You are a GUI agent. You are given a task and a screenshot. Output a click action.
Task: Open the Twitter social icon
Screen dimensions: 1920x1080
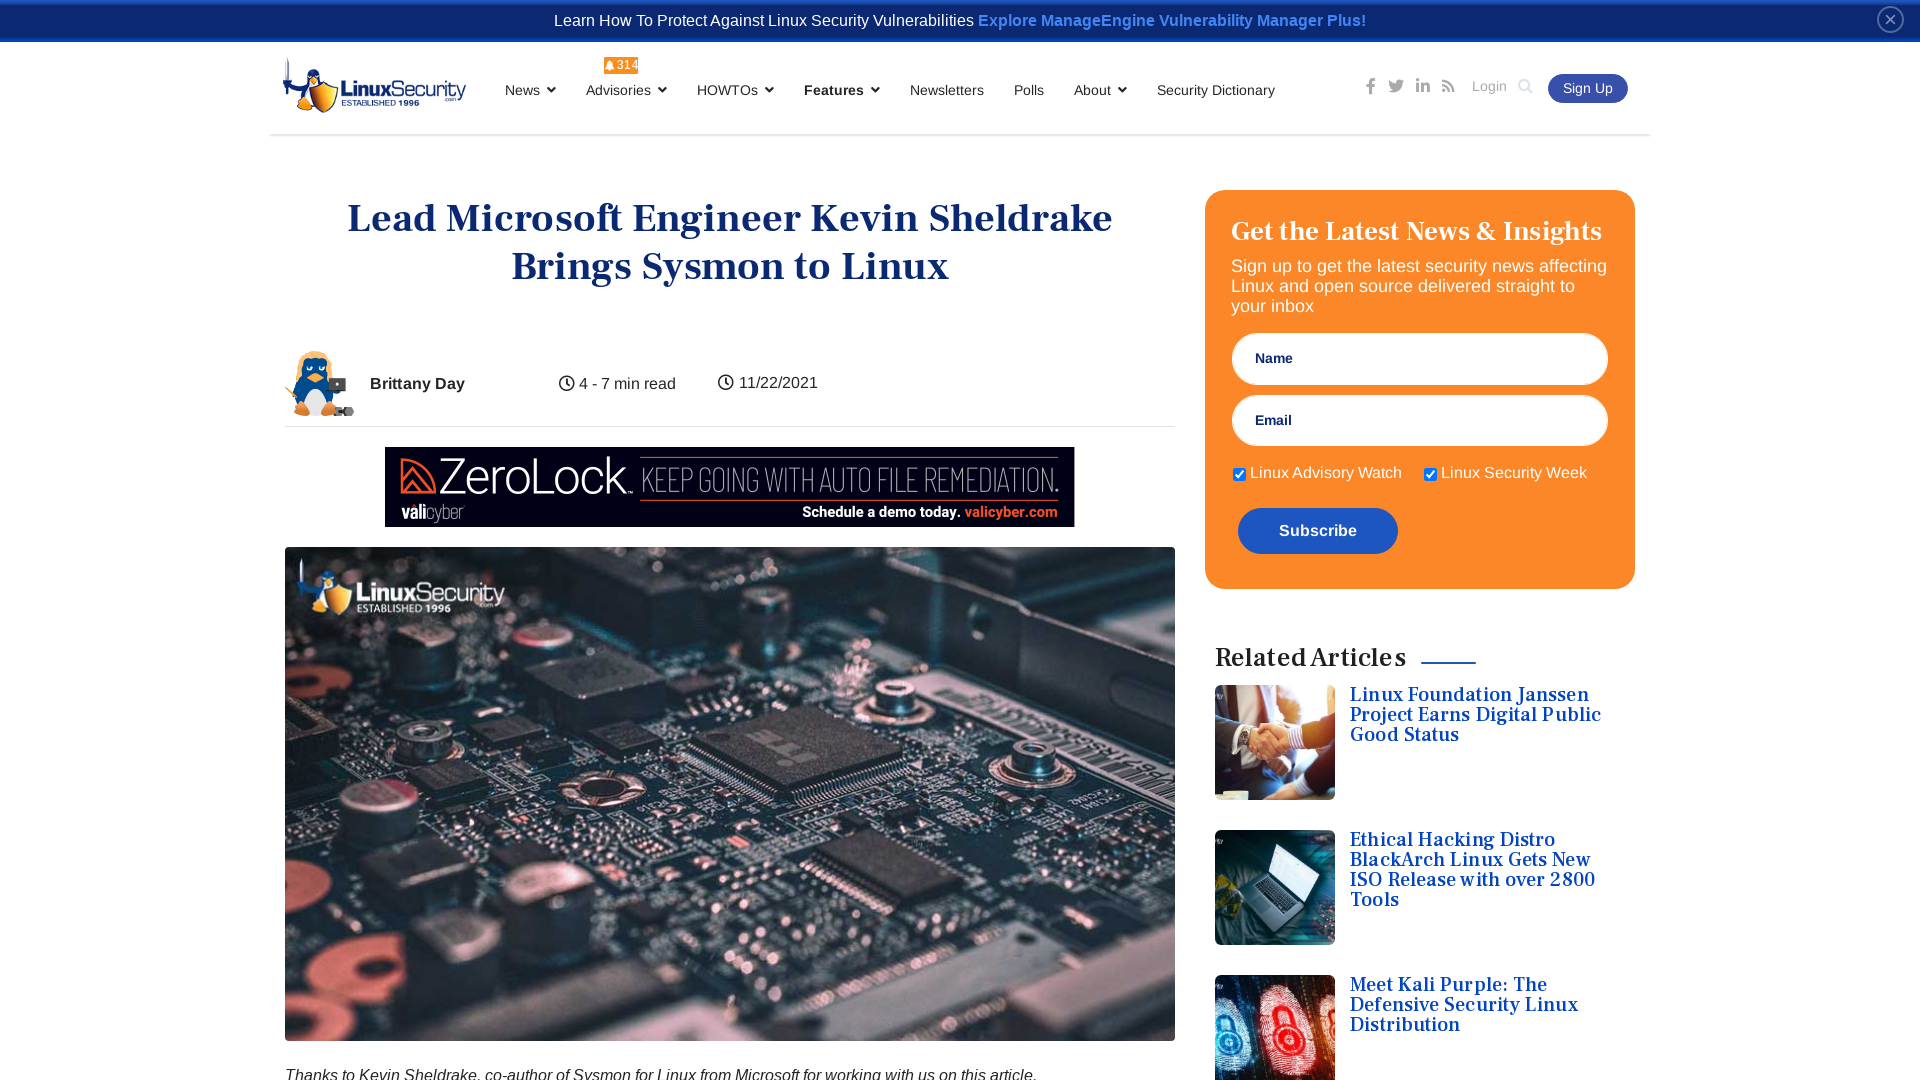(1396, 86)
